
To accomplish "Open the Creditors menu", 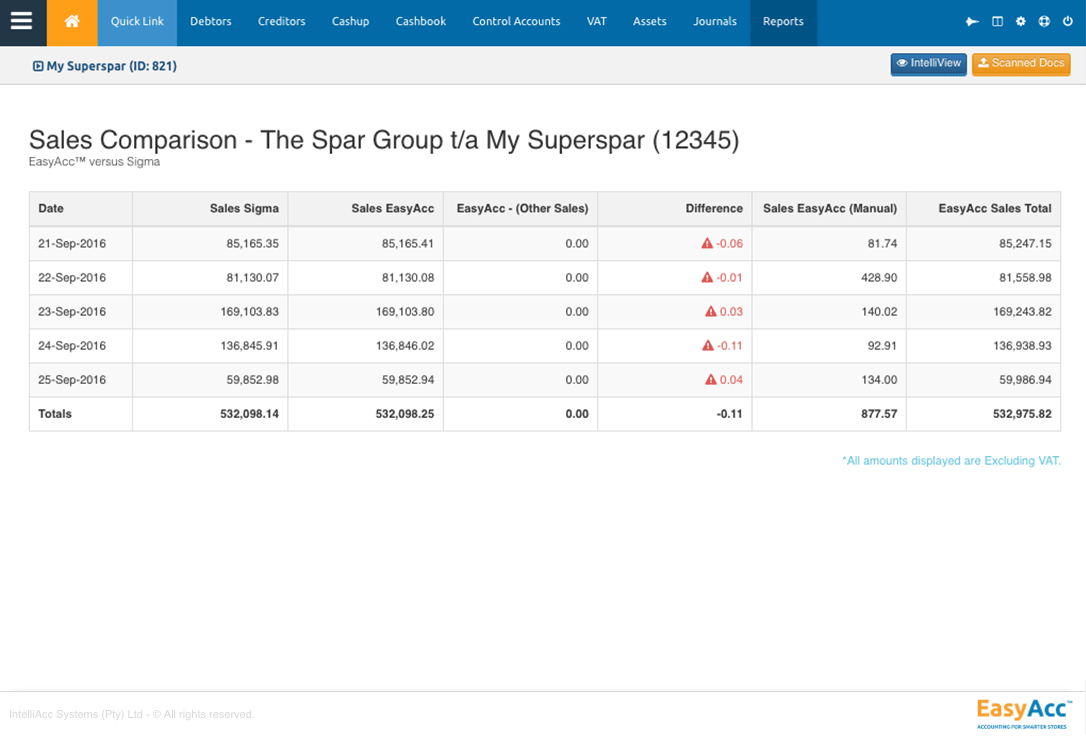I will [281, 21].
